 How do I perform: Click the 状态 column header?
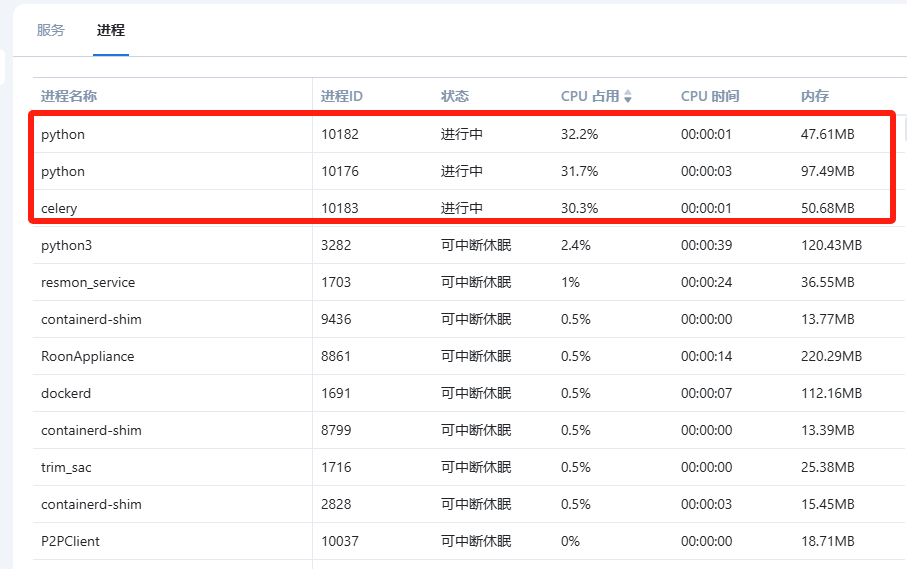[455, 96]
